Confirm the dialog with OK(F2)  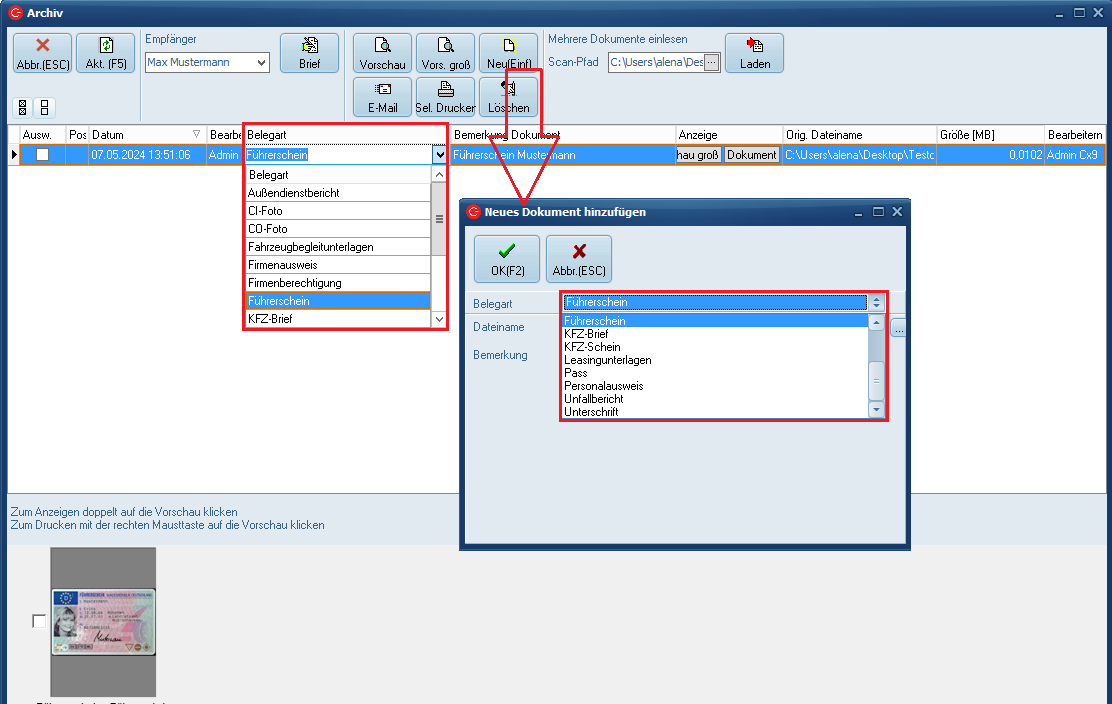(506, 258)
